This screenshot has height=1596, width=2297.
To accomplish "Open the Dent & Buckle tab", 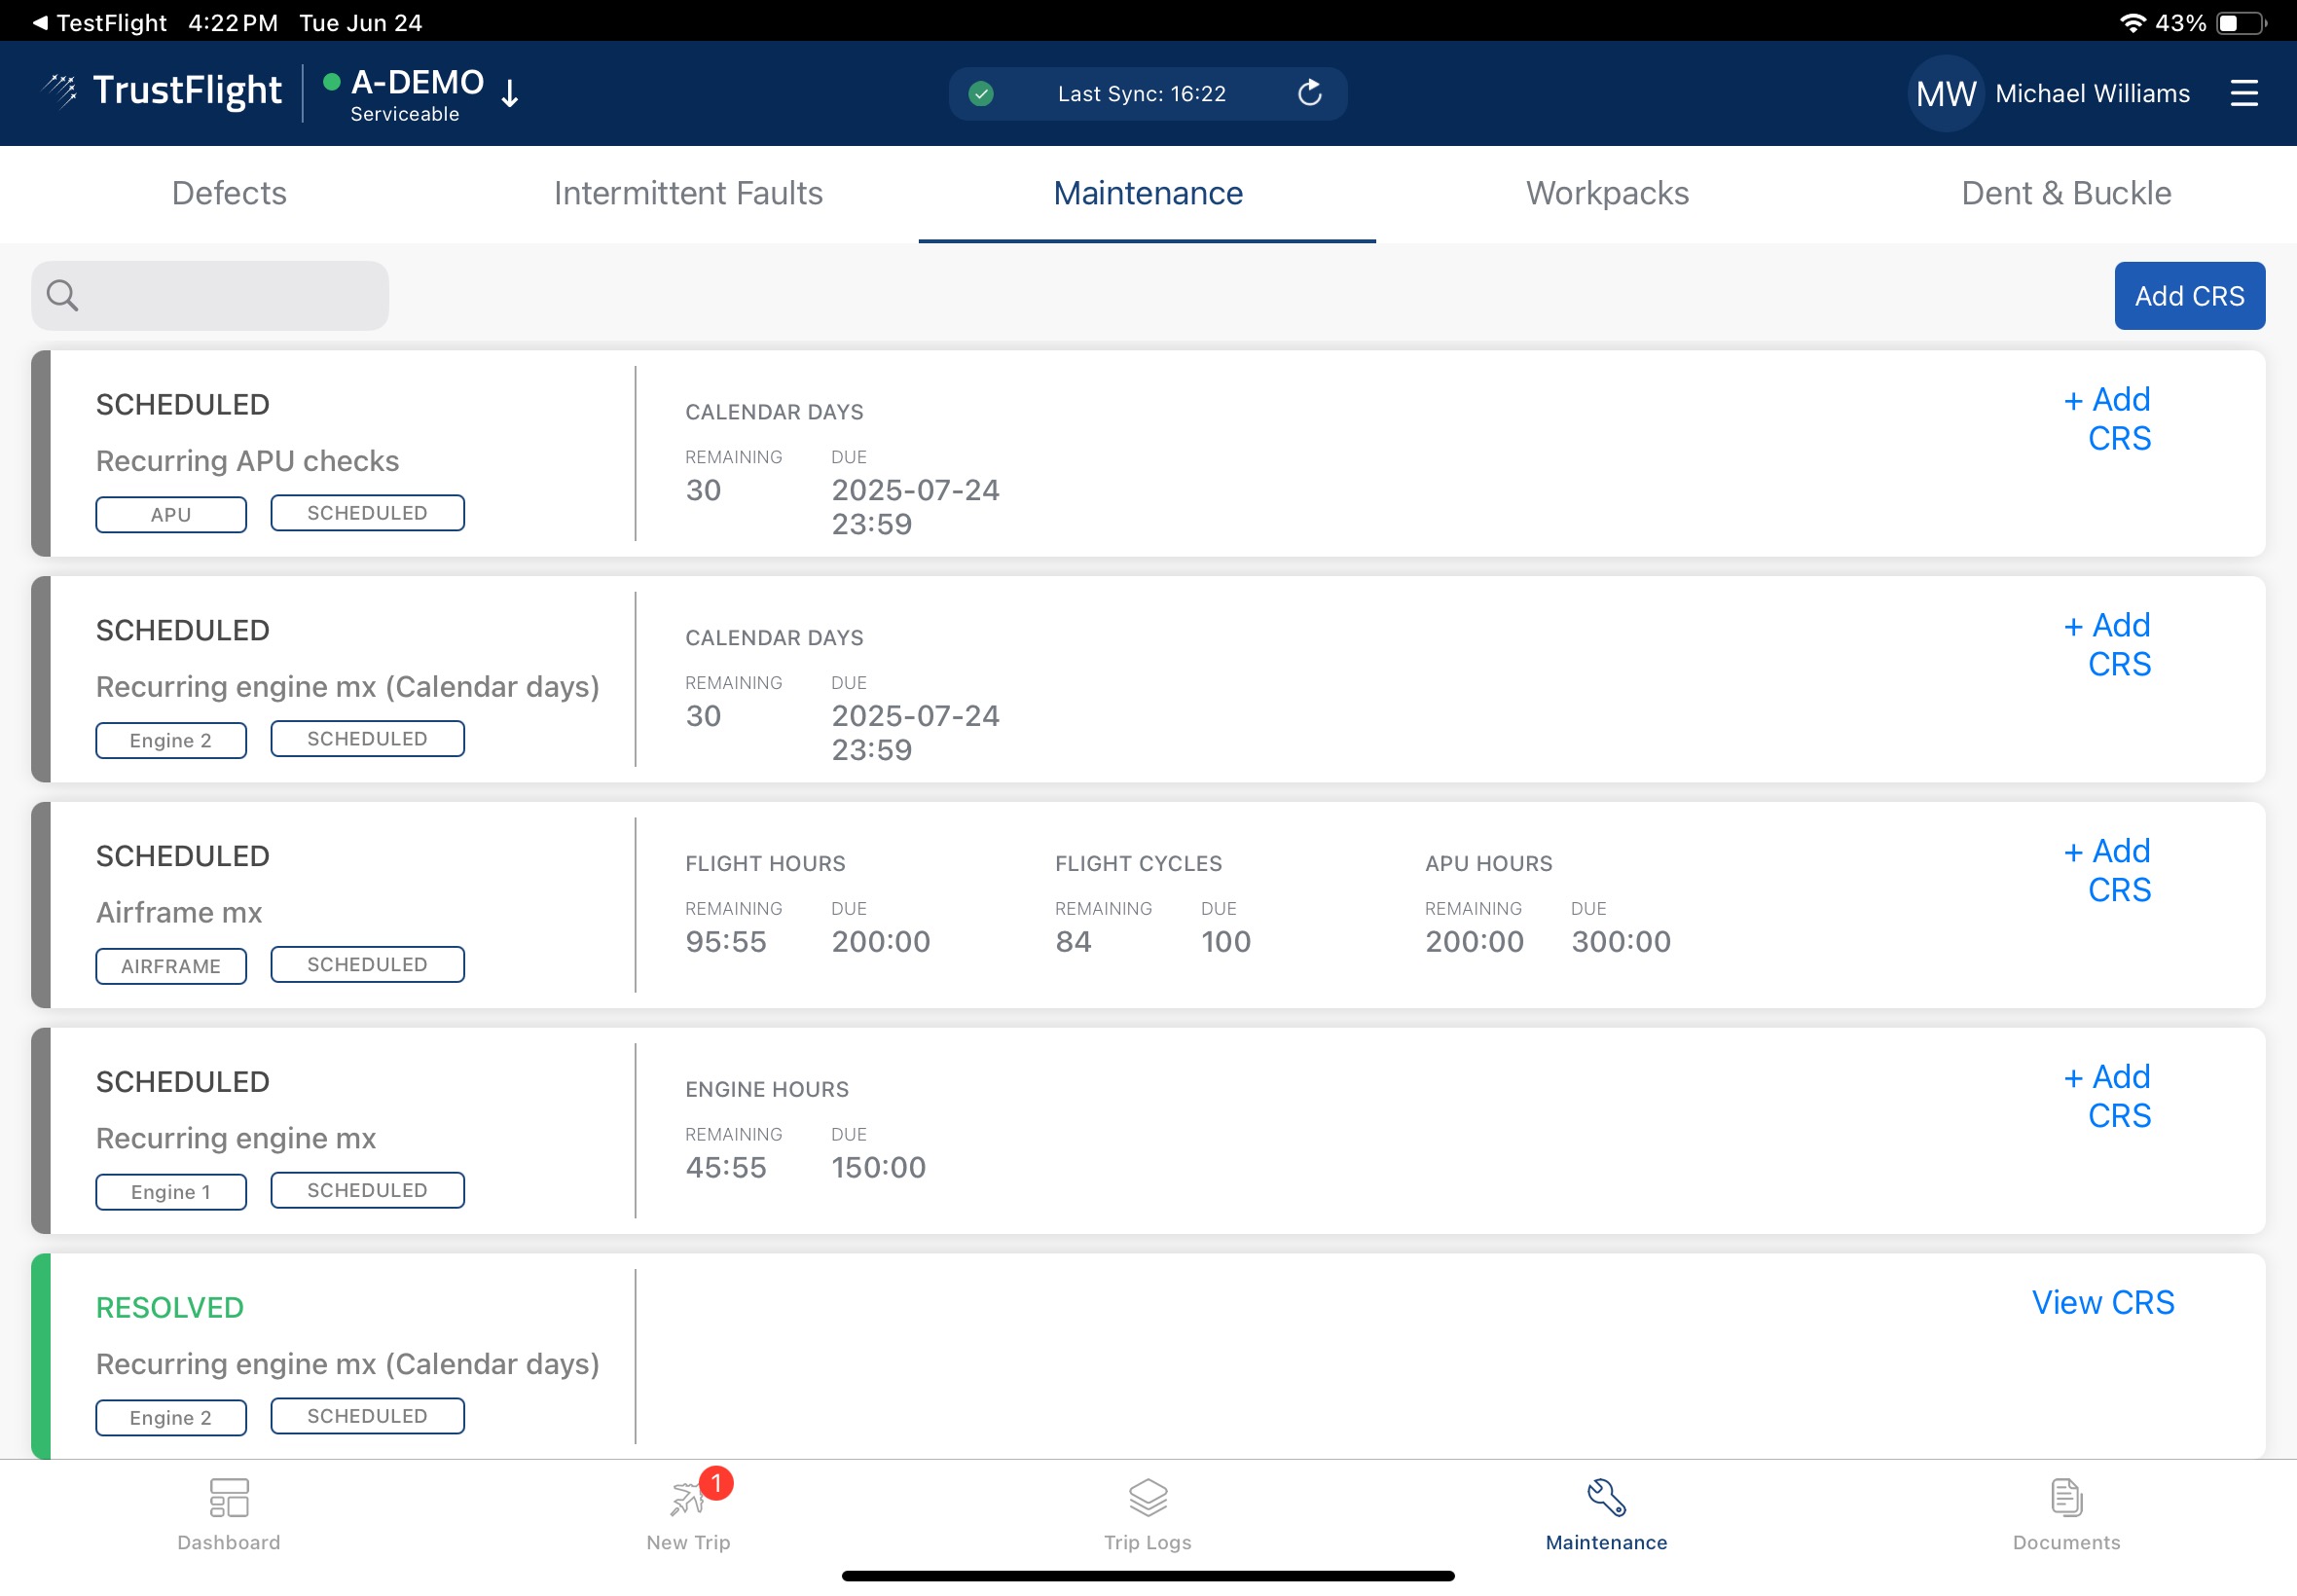I will click(x=2065, y=193).
